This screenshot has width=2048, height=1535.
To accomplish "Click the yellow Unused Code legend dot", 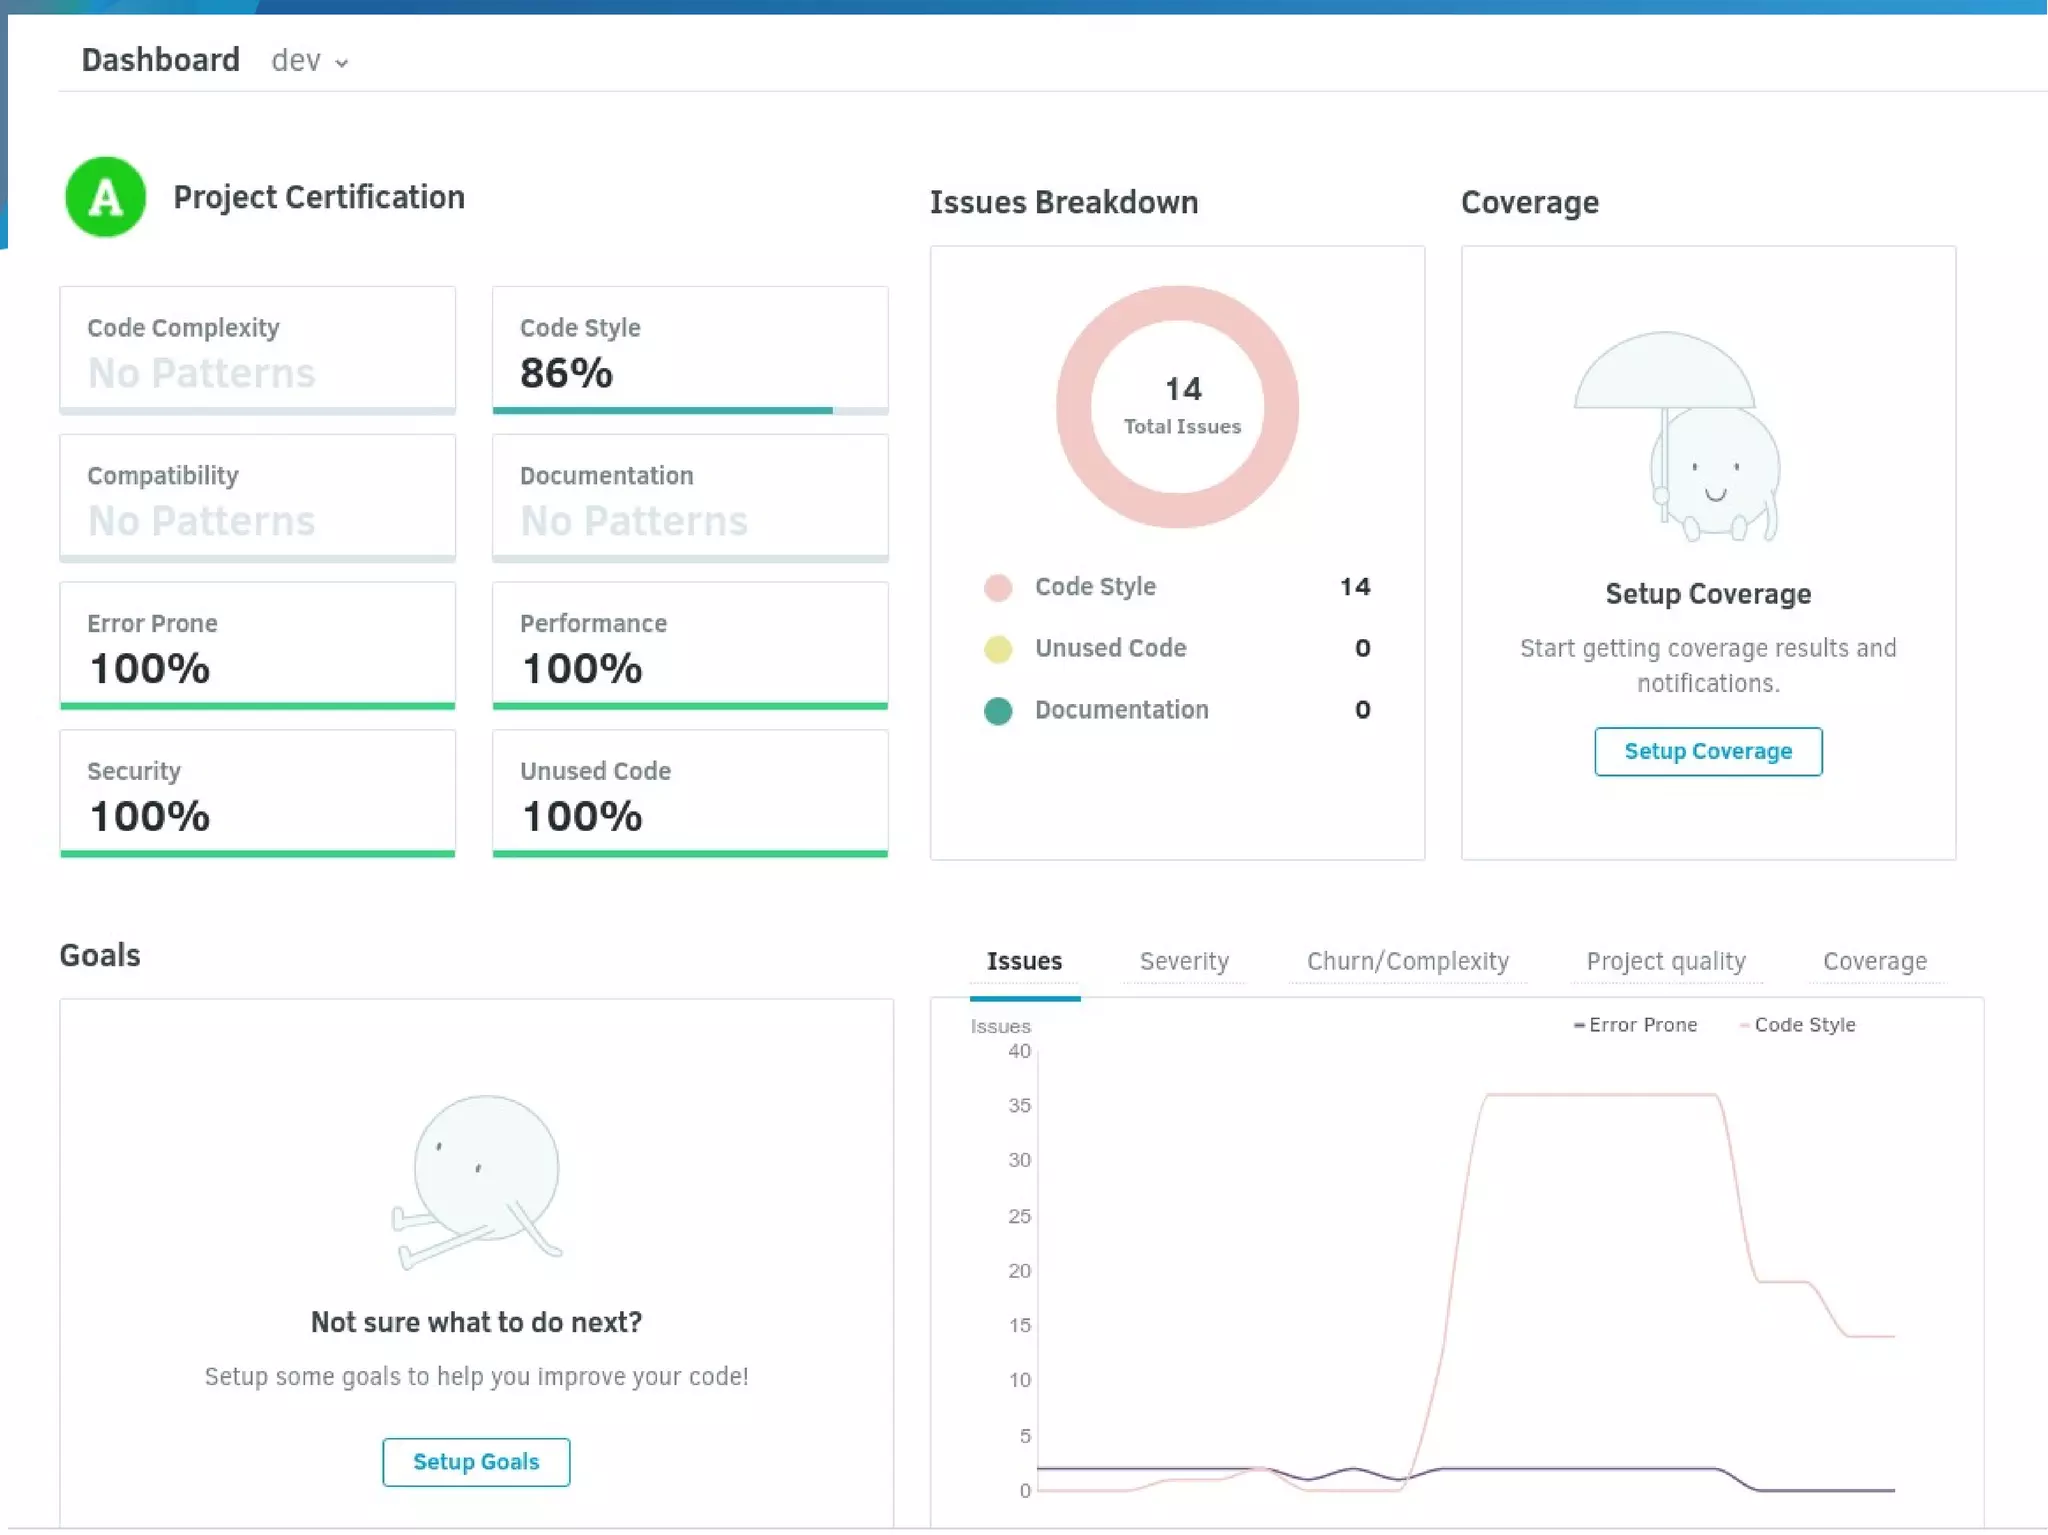I will (997, 649).
